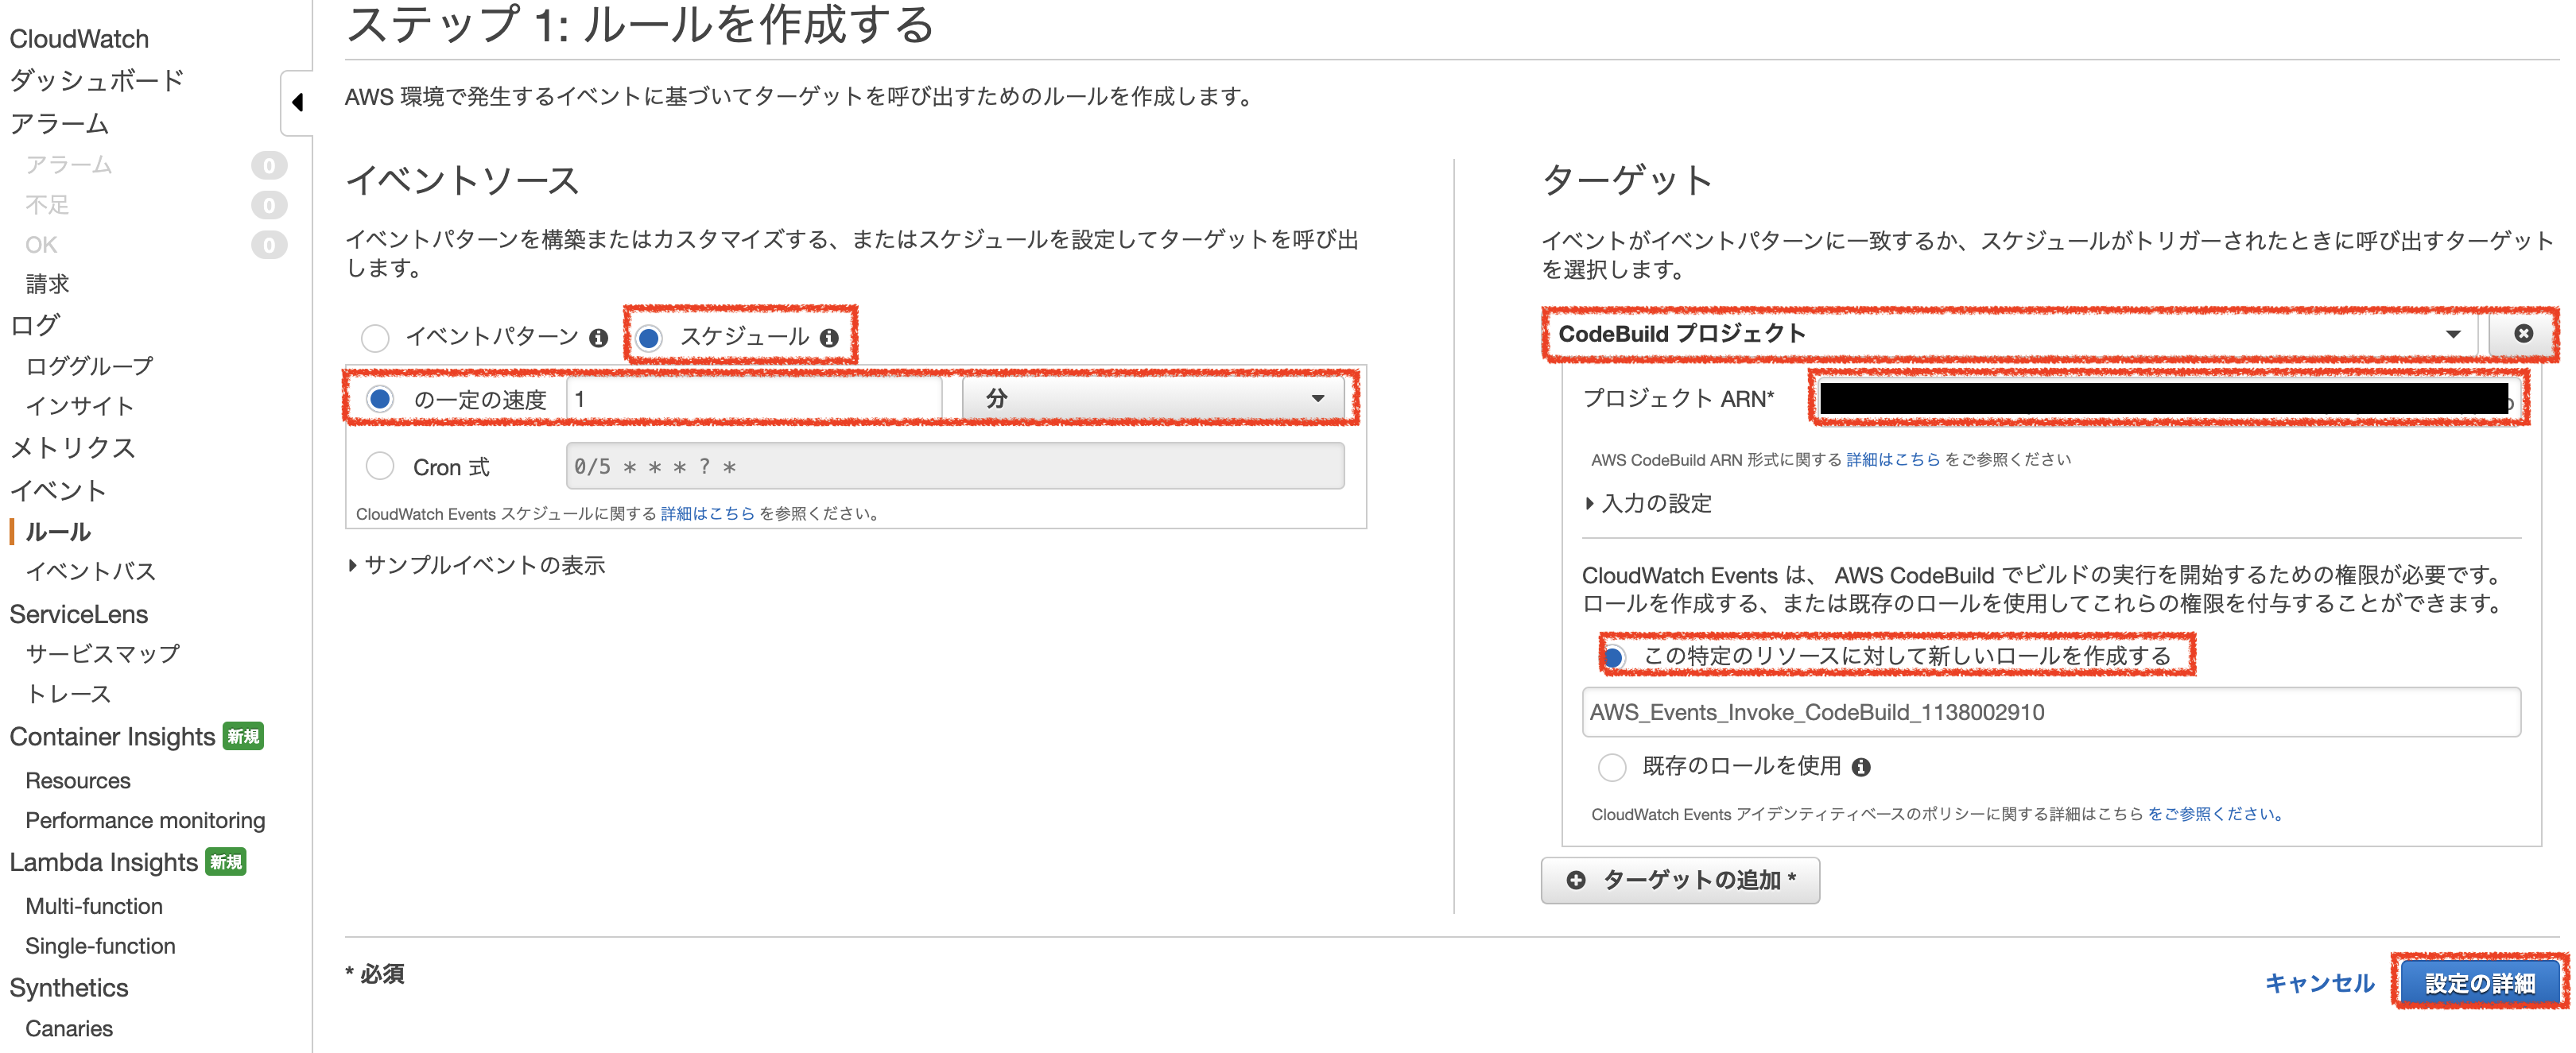Viewport: 2576px width, 1053px height.
Task: Select ルール in the sidebar
Action: point(58,531)
